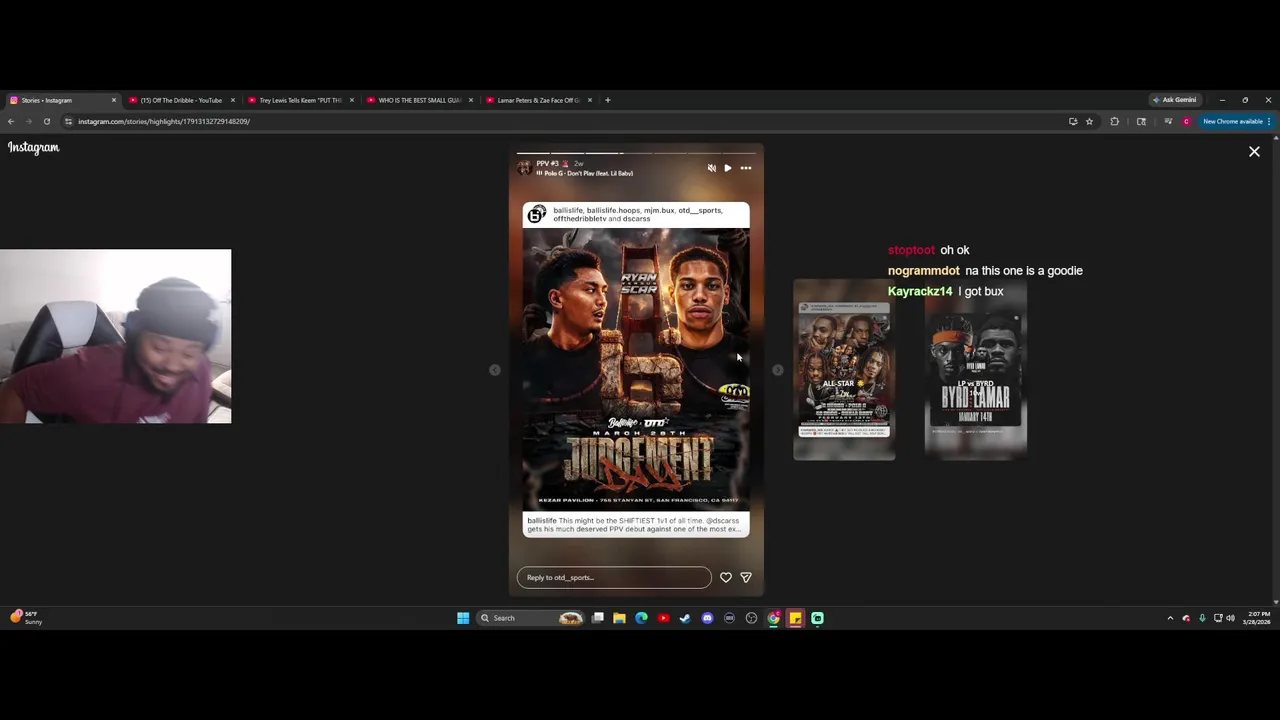Image resolution: width=1280 pixels, height=720 pixels.
Task: Open the ballislife caption text
Action: (635, 525)
